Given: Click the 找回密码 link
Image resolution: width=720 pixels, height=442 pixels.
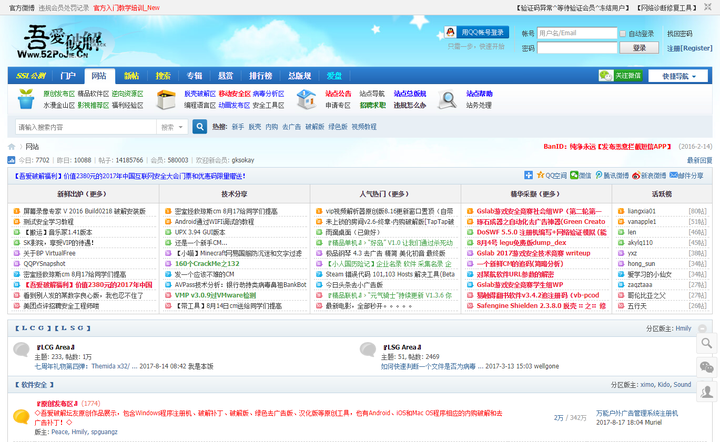Looking at the screenshot, I should tap(680, 34).
